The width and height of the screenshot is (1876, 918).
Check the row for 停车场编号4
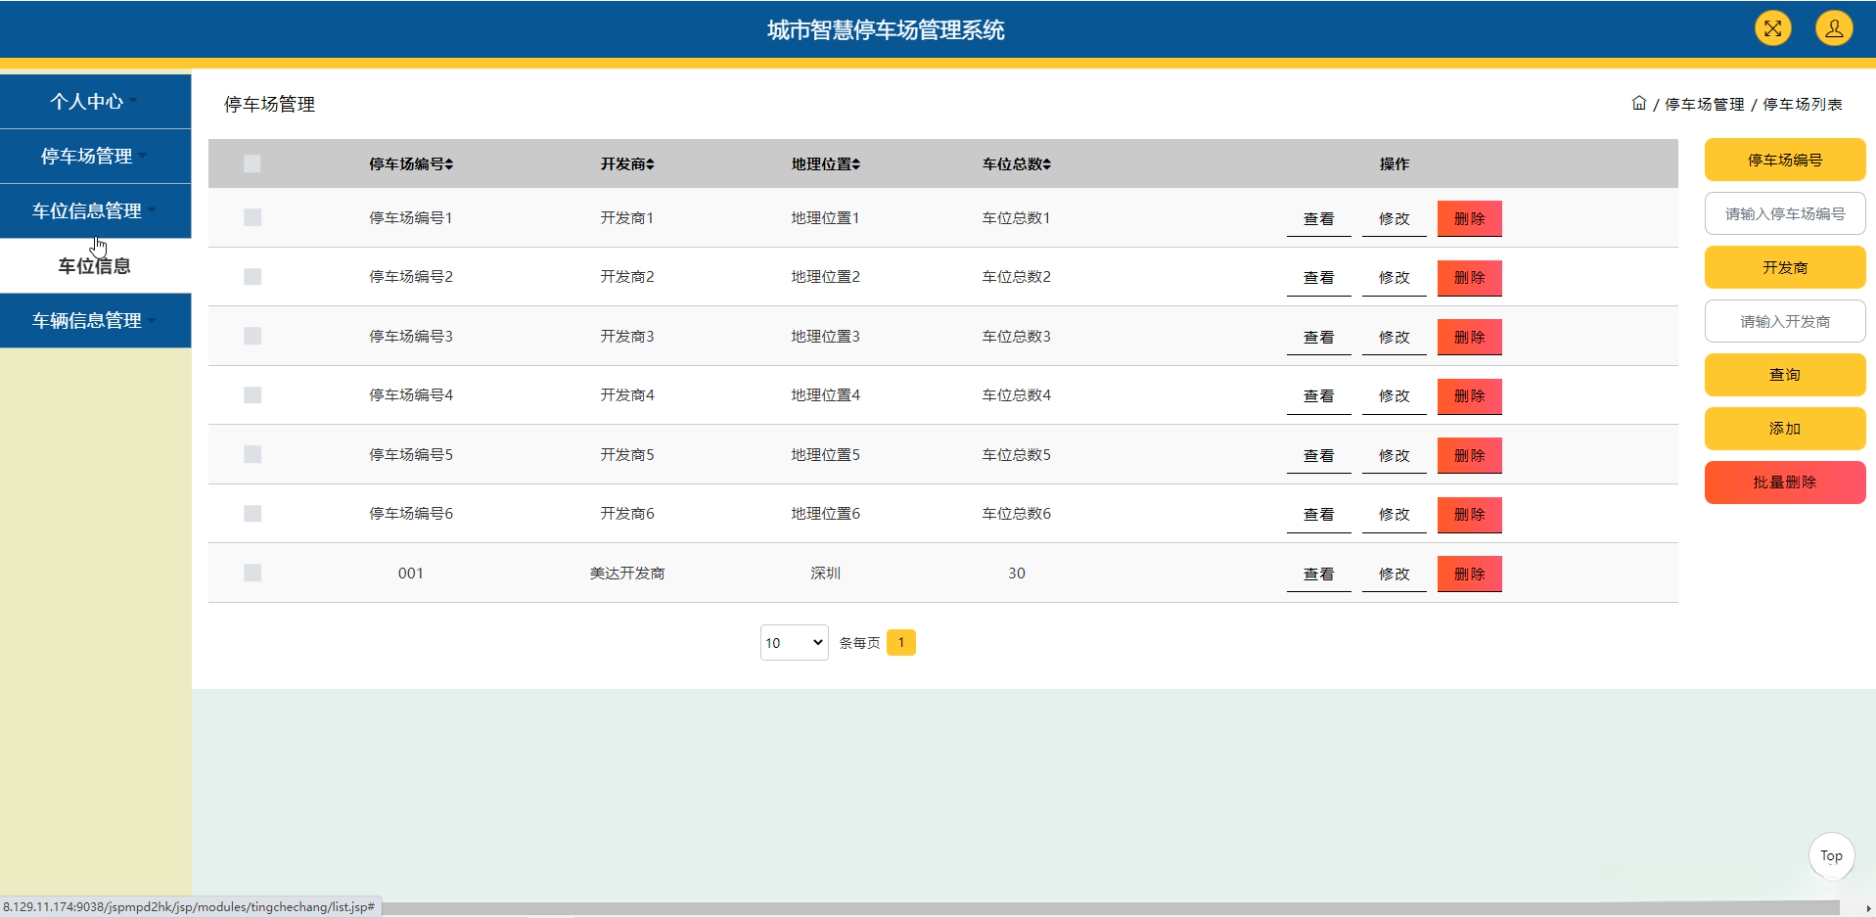coord(252,395)
